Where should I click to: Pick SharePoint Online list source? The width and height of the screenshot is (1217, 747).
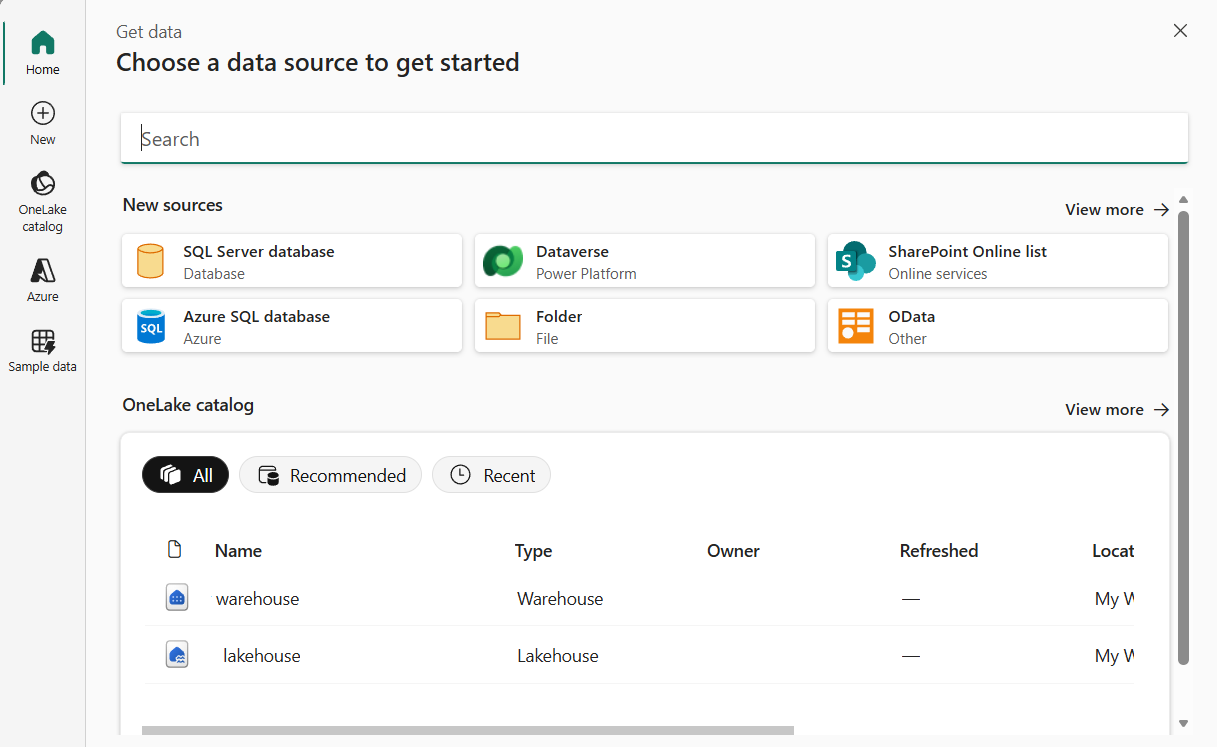point(998,261)
